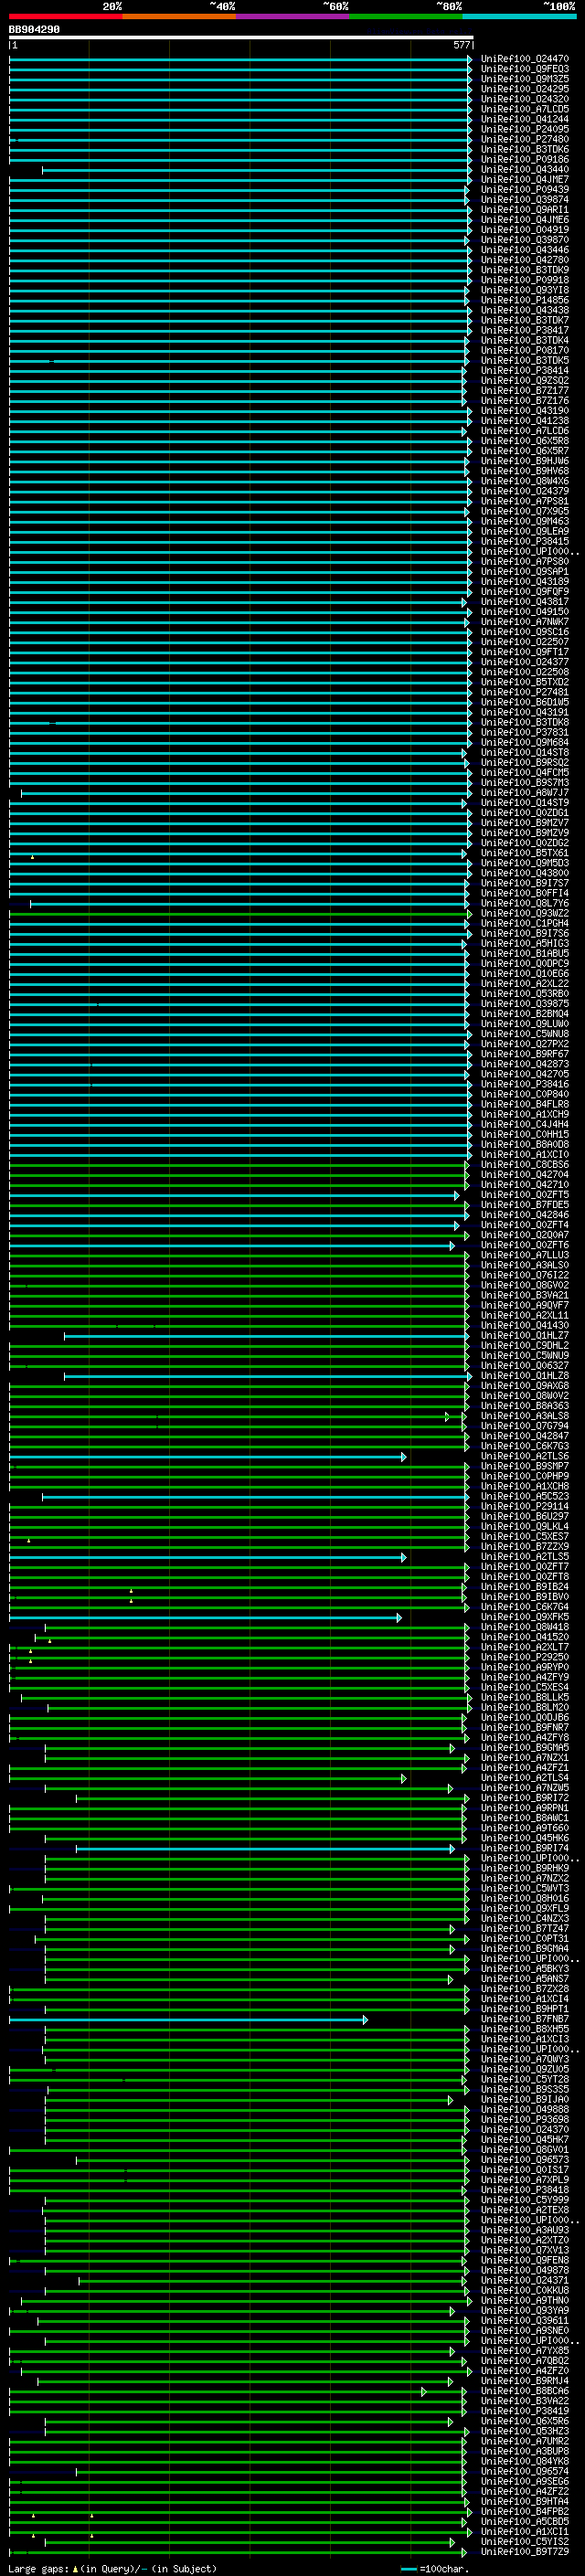Select the UniRef100_Q39611 label
The height and width of the screenshot is (2576, 585).
525,2321
